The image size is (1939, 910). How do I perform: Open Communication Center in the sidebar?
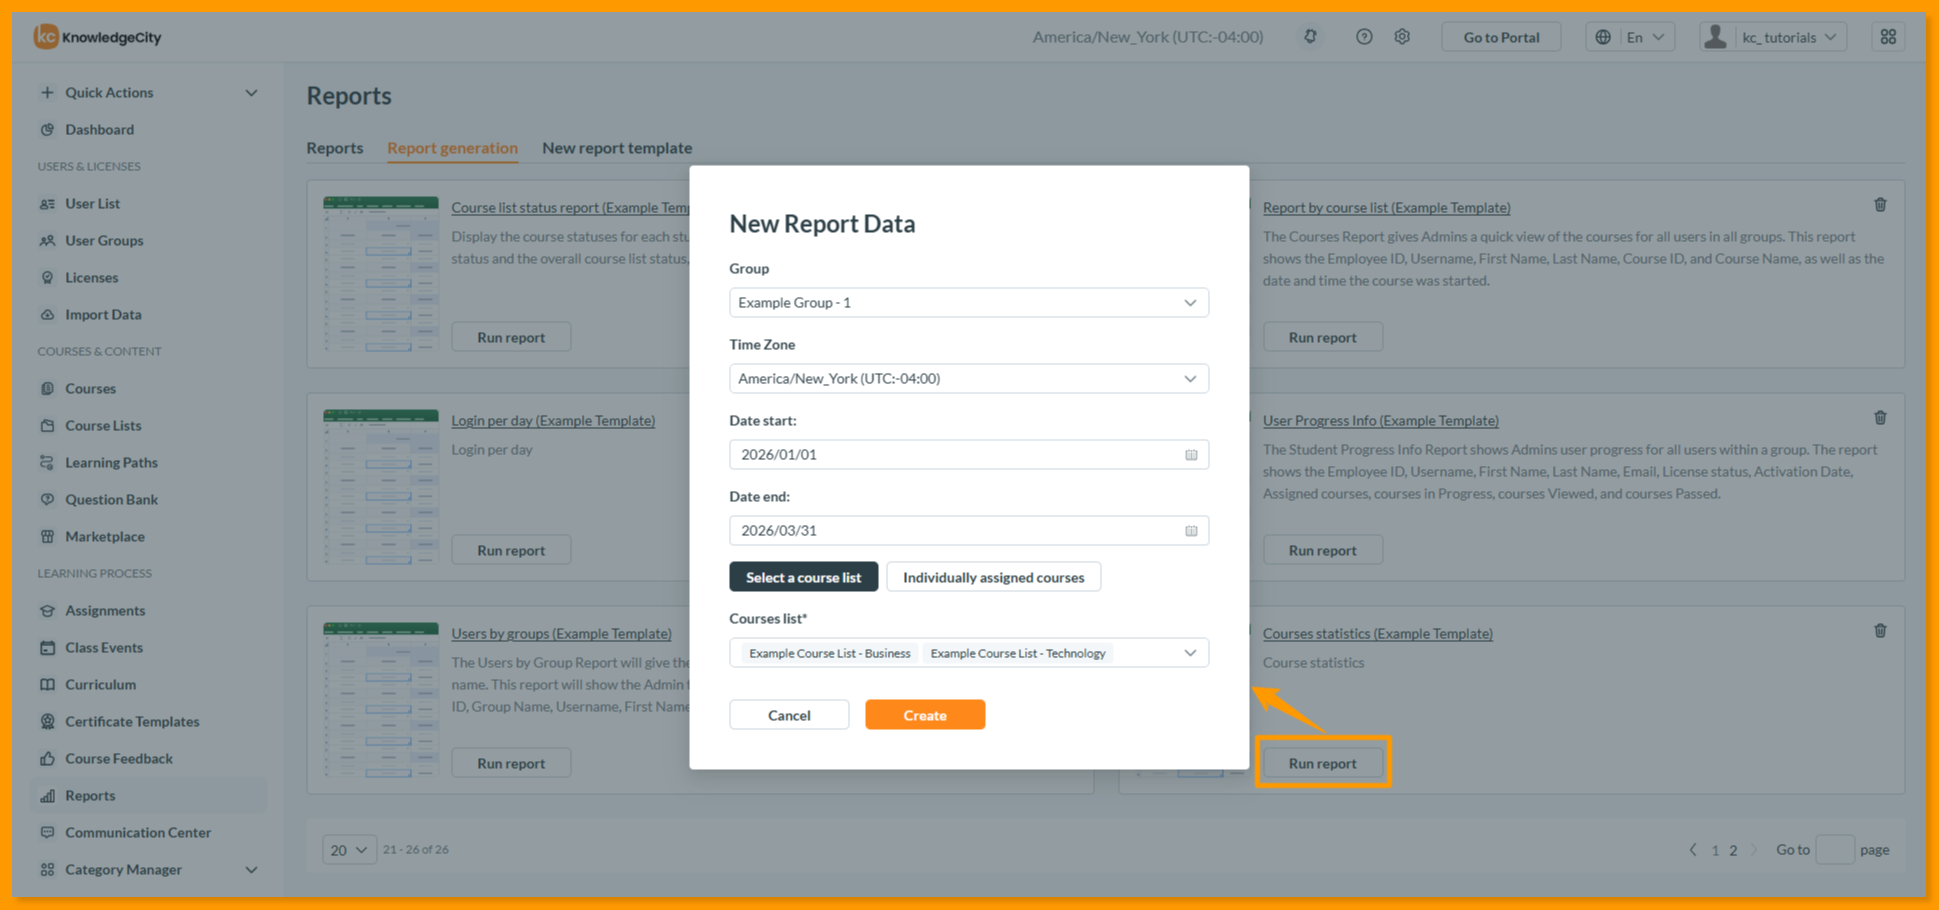138,833
